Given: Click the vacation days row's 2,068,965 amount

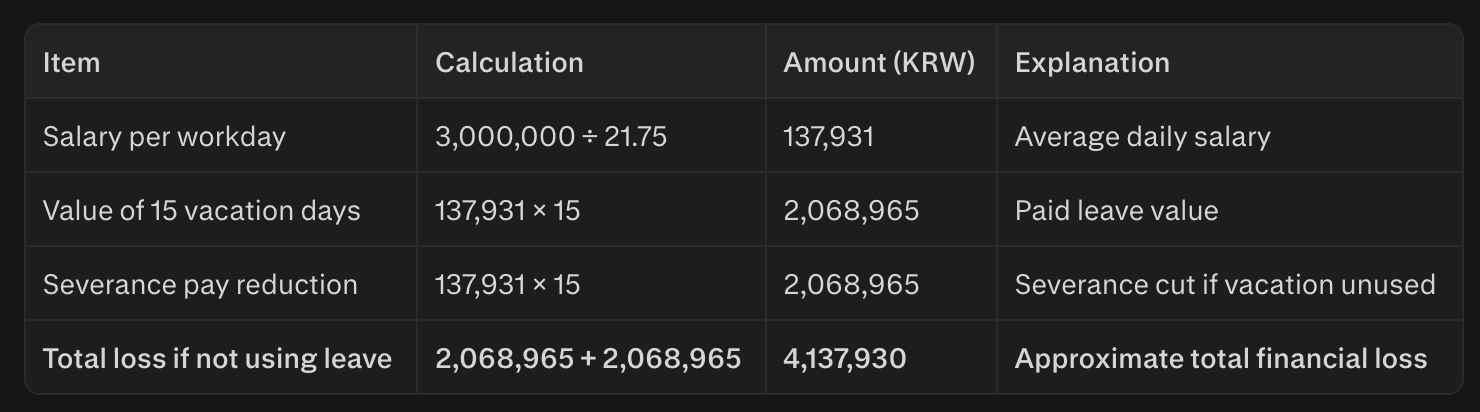Looking at the screenshot, I should (851, 210).
